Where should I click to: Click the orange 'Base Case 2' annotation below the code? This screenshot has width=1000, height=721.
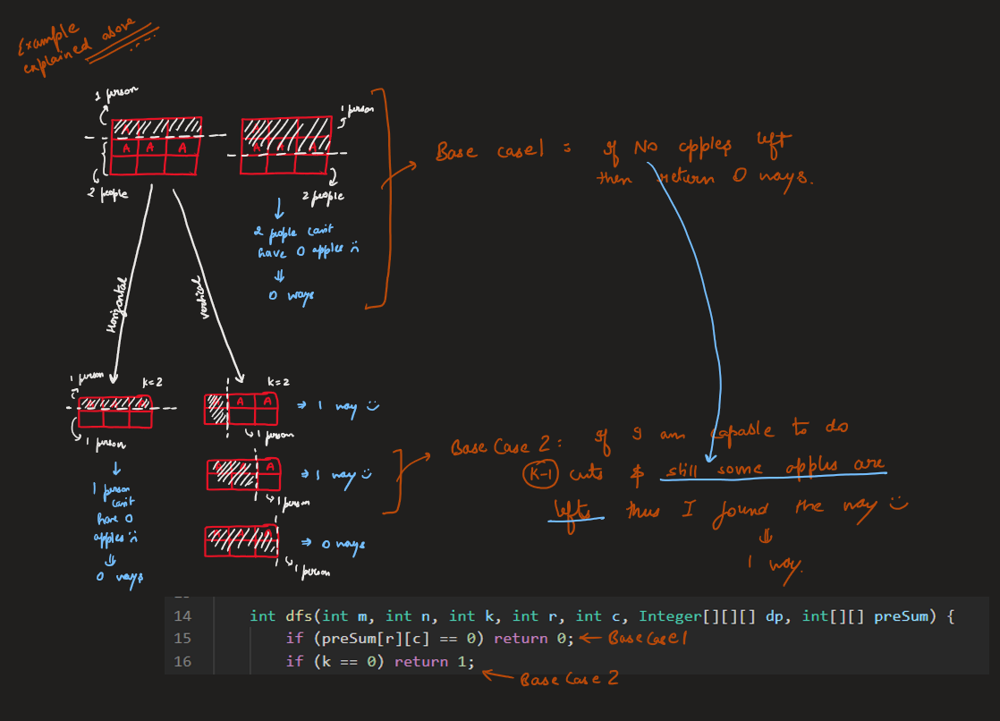pyautogui.click(x=568, y=679)
